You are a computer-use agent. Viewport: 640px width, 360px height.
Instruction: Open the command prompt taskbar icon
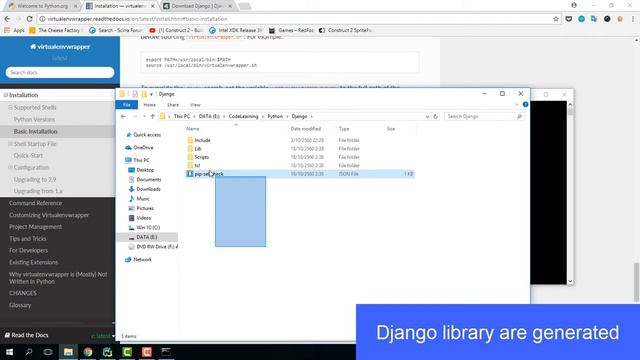(166, 352)
